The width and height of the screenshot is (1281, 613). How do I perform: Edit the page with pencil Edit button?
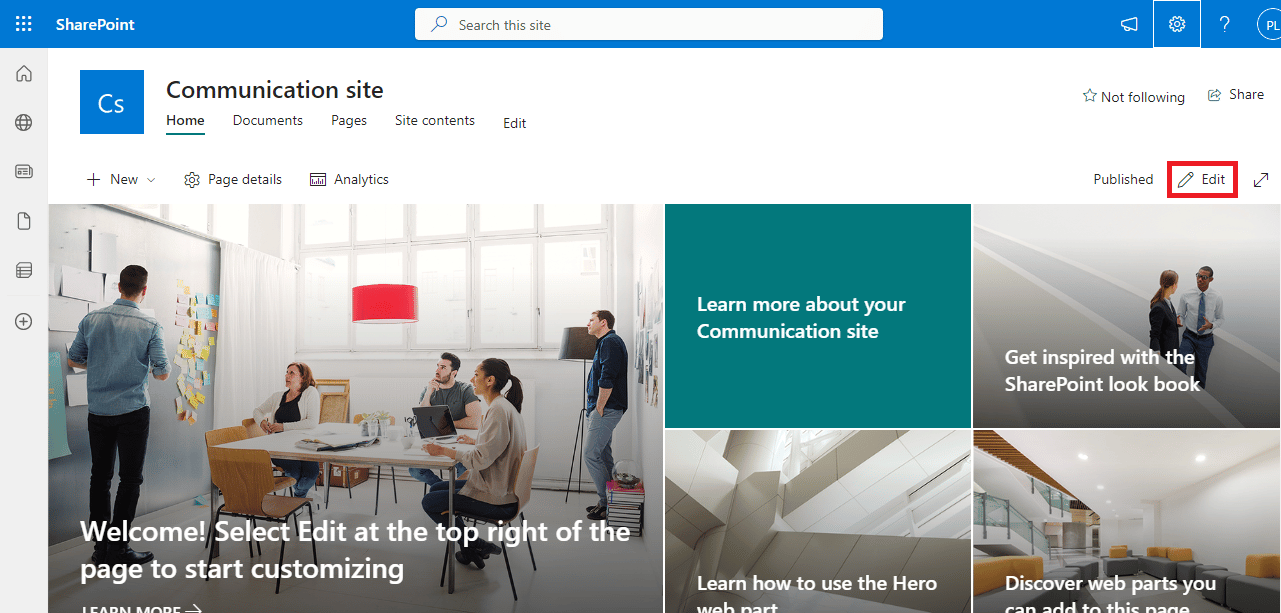(x=1202, y=179)
